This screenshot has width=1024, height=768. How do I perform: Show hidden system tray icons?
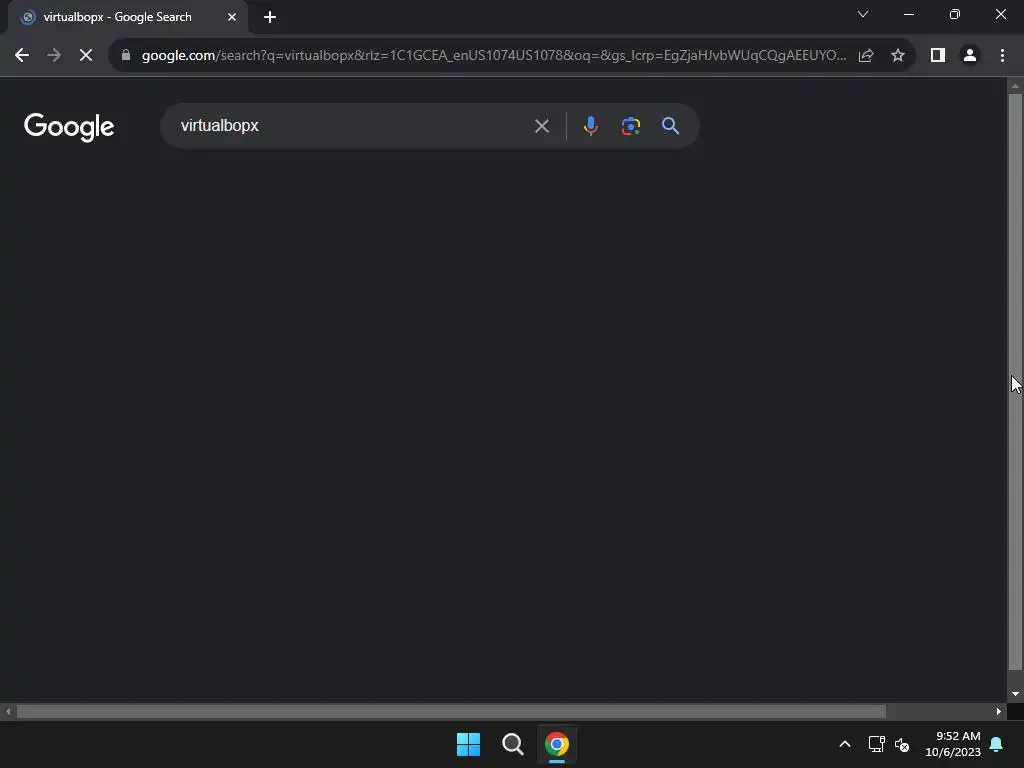[844, 744]
